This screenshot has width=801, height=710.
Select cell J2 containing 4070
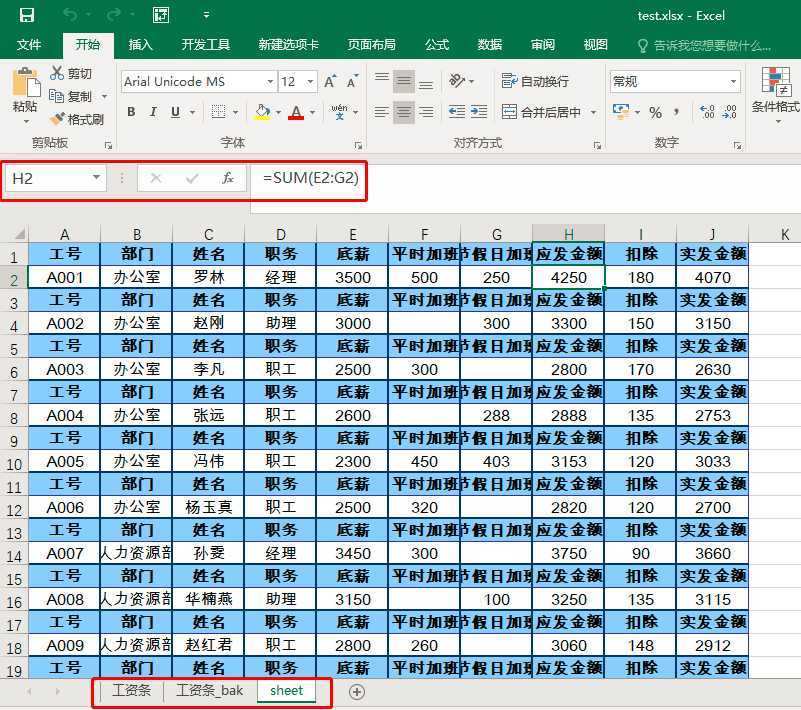(x=712, y=277)
